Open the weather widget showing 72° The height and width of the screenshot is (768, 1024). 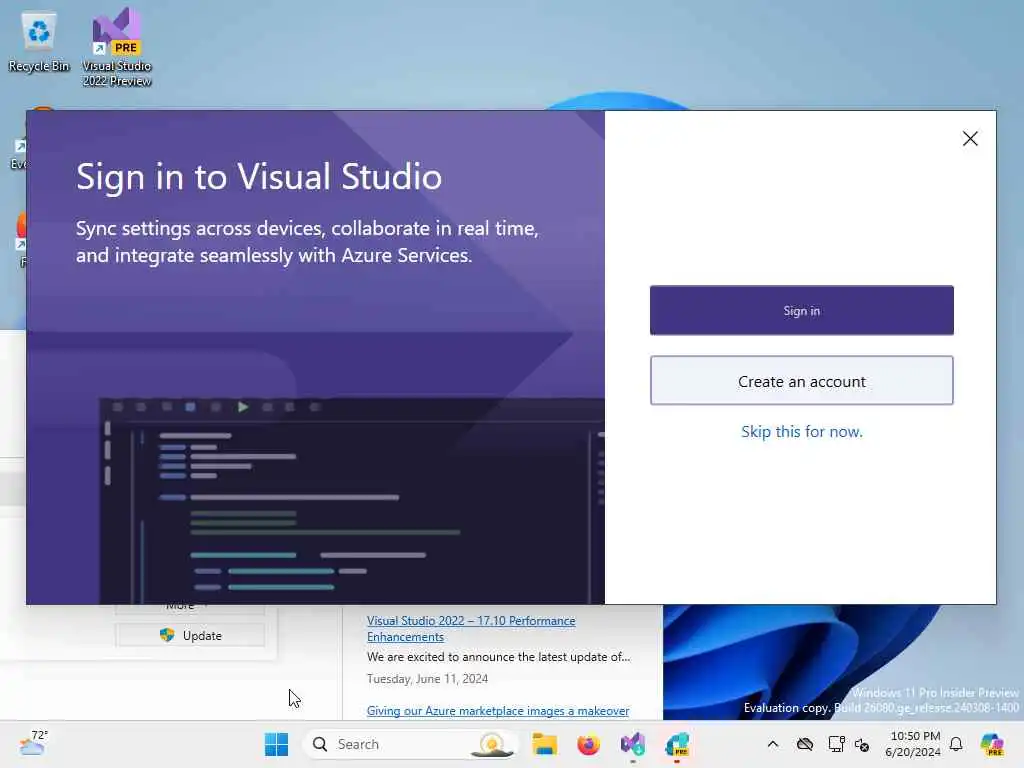(34, 743)
